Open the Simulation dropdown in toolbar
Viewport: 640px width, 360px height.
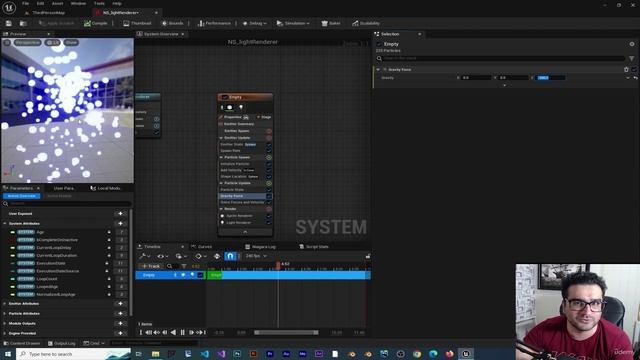coord(293,23)
